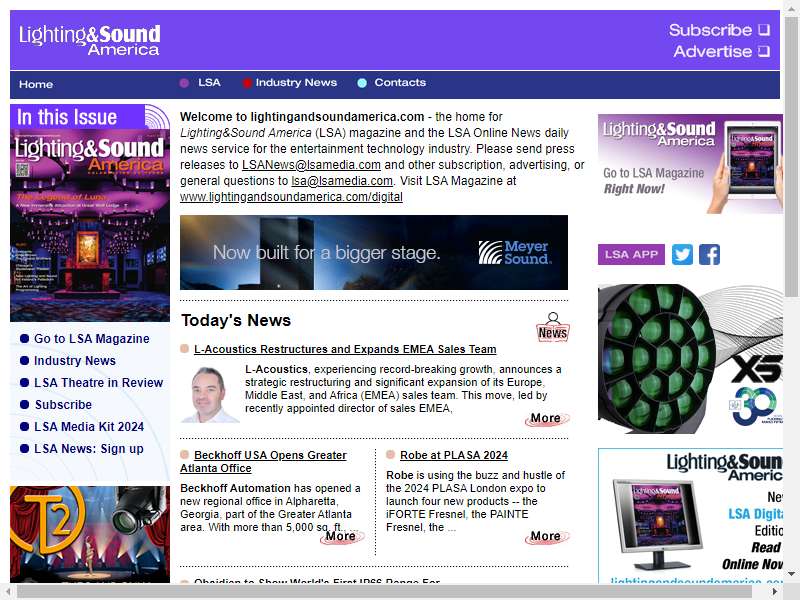Click the Subscribe square icon in header
The image size is (800, 600).
[x=763, y=30]
